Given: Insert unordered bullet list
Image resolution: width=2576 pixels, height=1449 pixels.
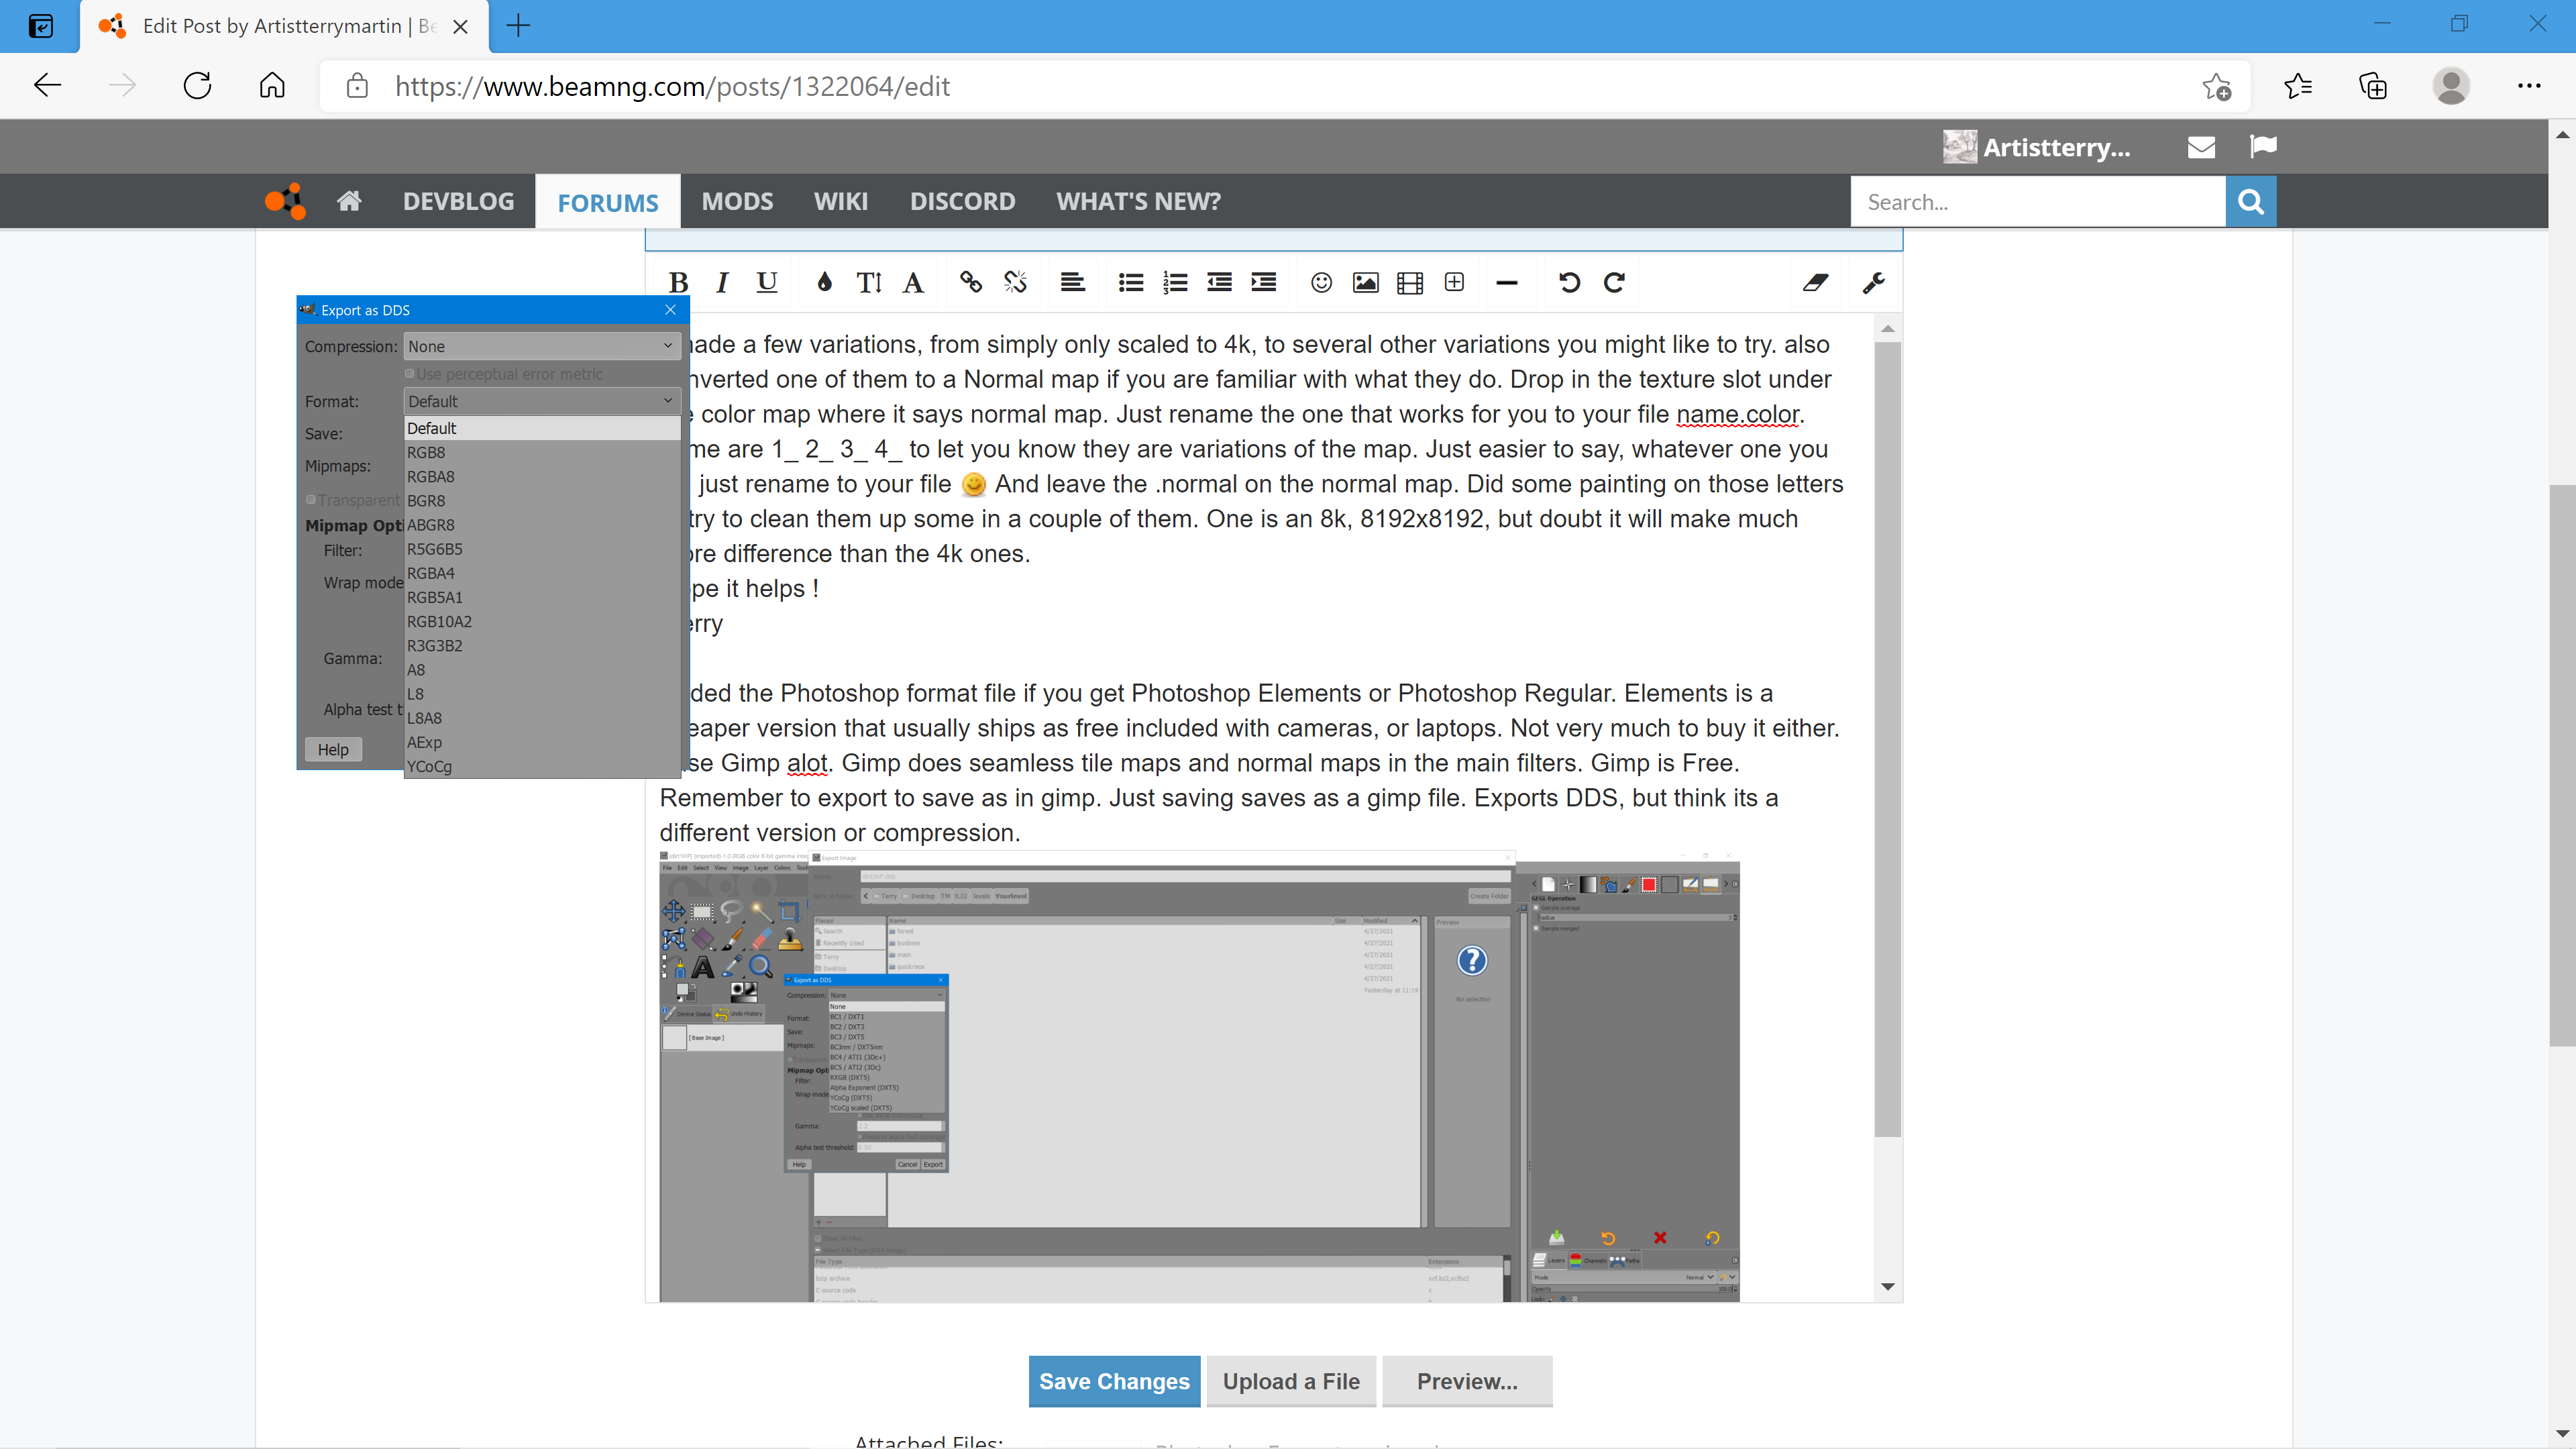Looking at the screenshot, I should click(1131, 283).
